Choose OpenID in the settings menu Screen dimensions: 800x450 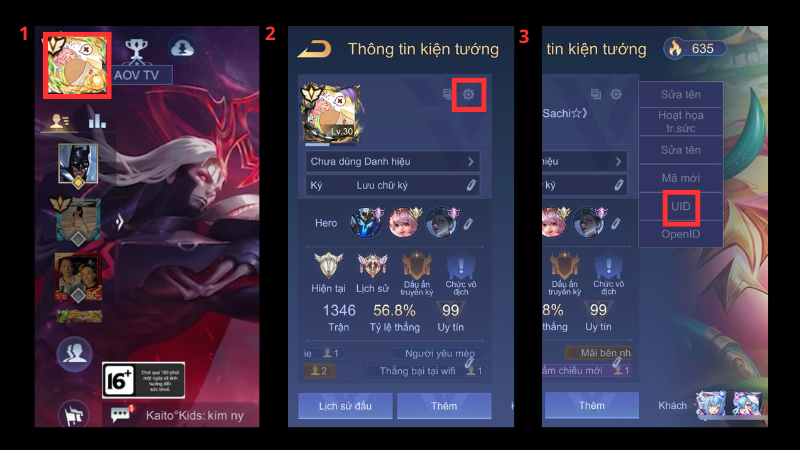pos(681,234)
